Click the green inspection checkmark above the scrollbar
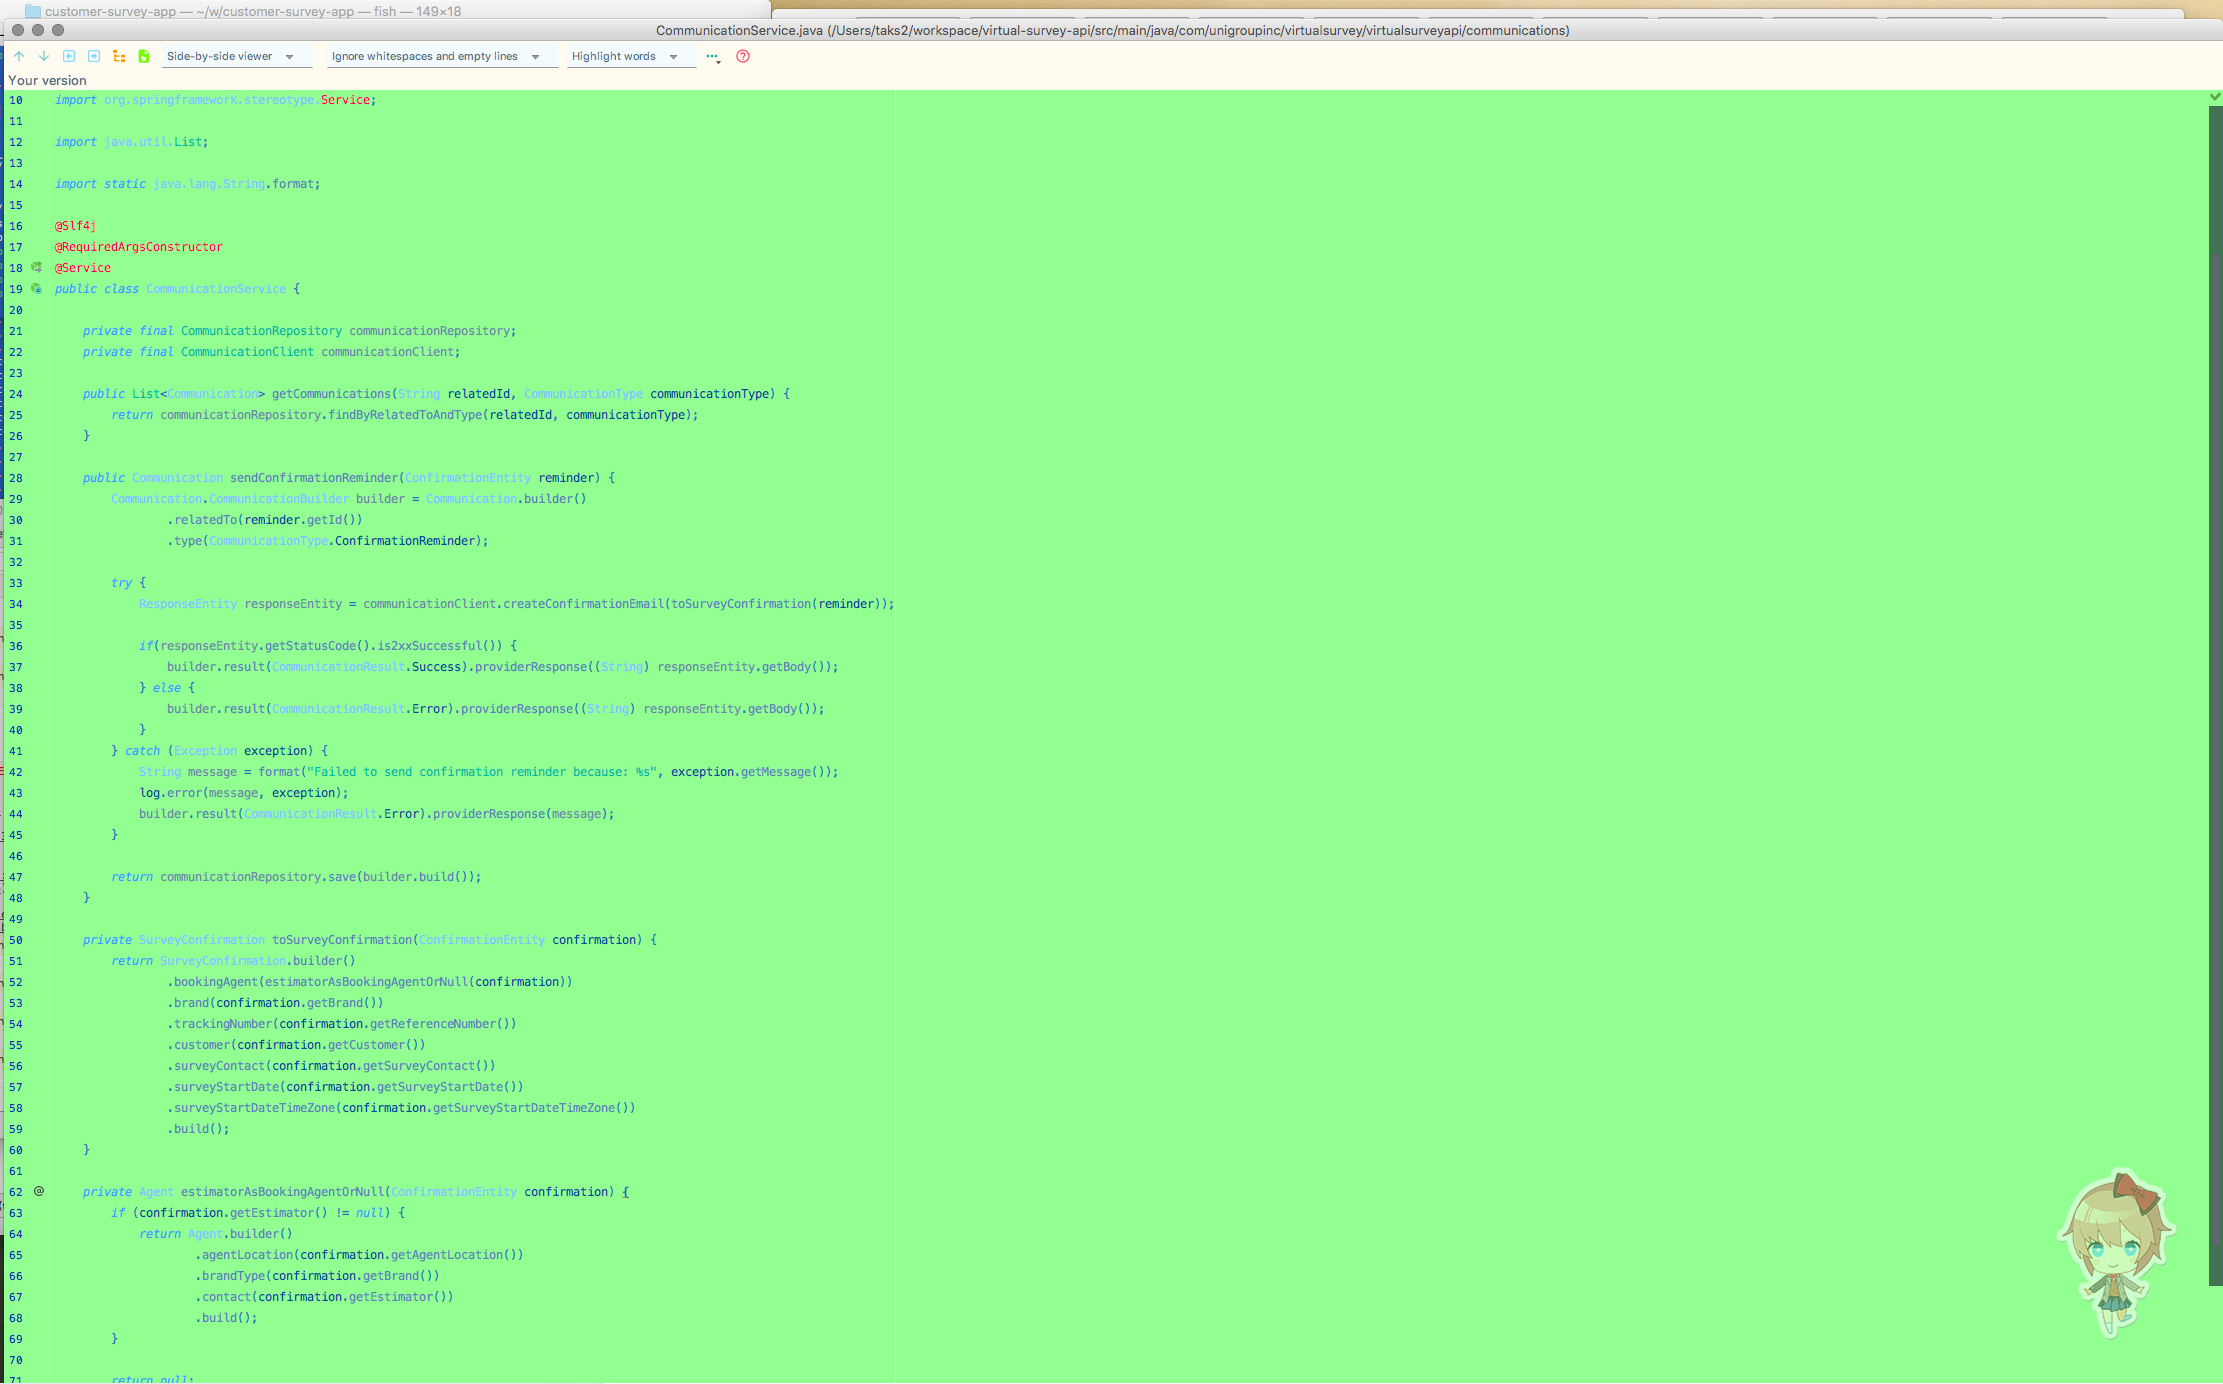The width and height of the screenshot is (2223, 1384). (2213, 97)
